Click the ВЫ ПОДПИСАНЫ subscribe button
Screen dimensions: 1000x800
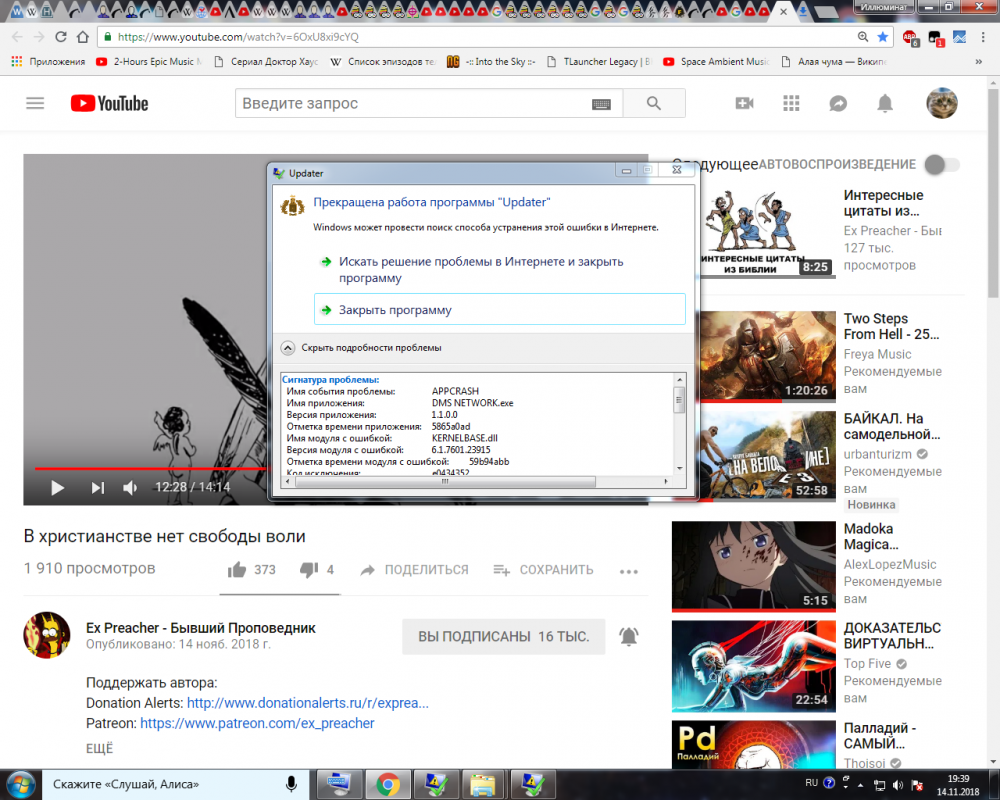pos(503,637)
